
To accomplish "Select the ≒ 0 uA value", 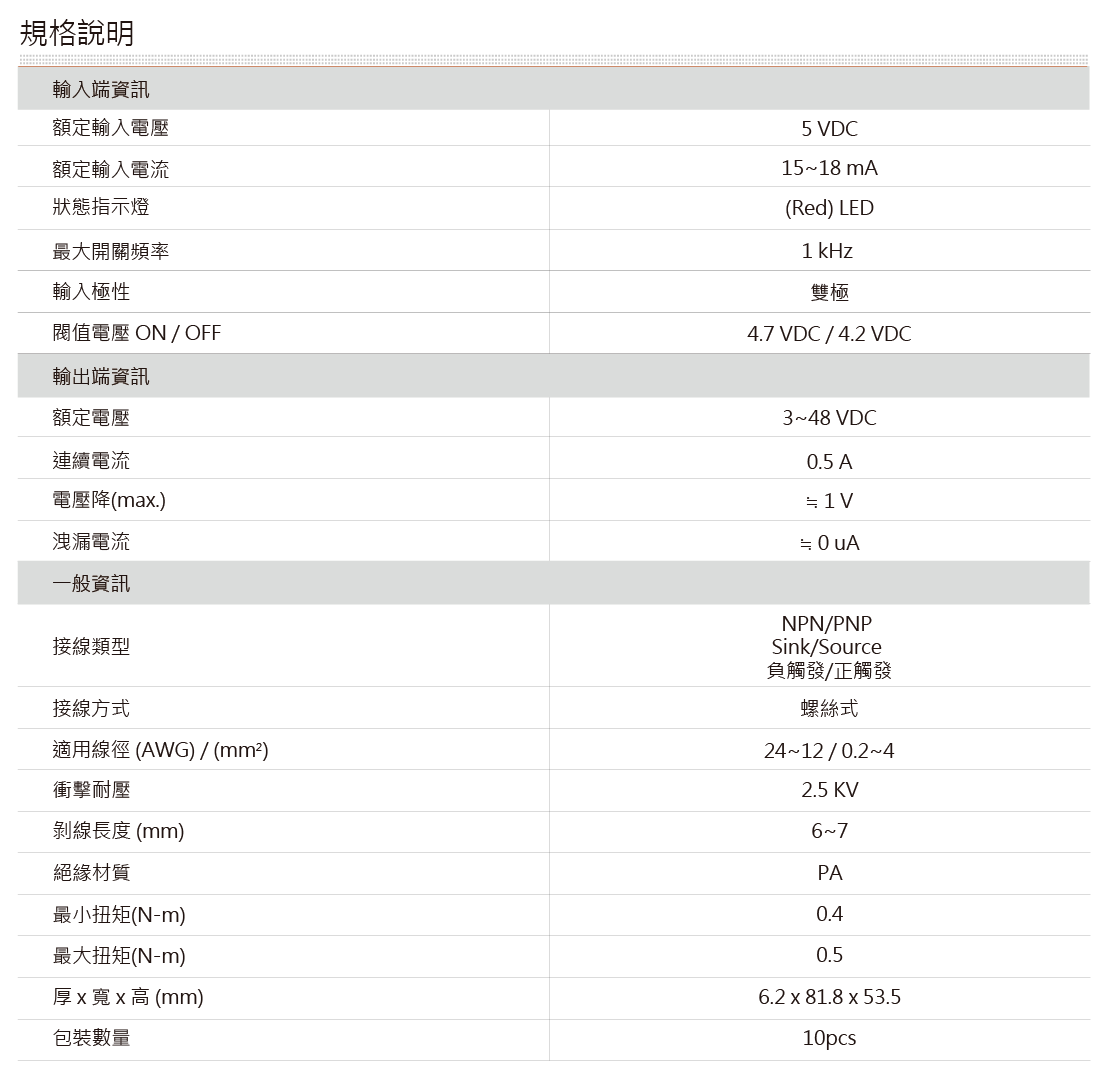I will coord(829,543).
